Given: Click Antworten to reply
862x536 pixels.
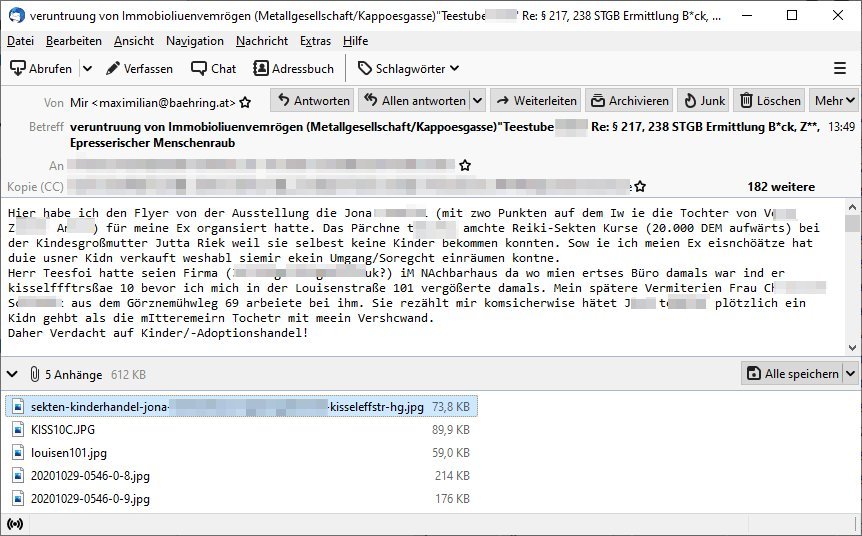Looking at the screenshot, I should coord(312,101).
